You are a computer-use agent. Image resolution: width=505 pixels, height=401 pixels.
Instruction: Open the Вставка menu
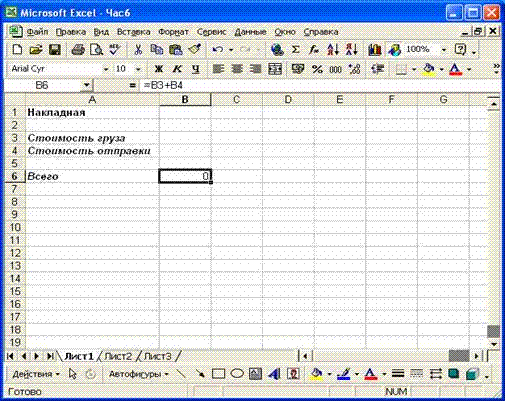pyautogui.click(x=133, y=32)
